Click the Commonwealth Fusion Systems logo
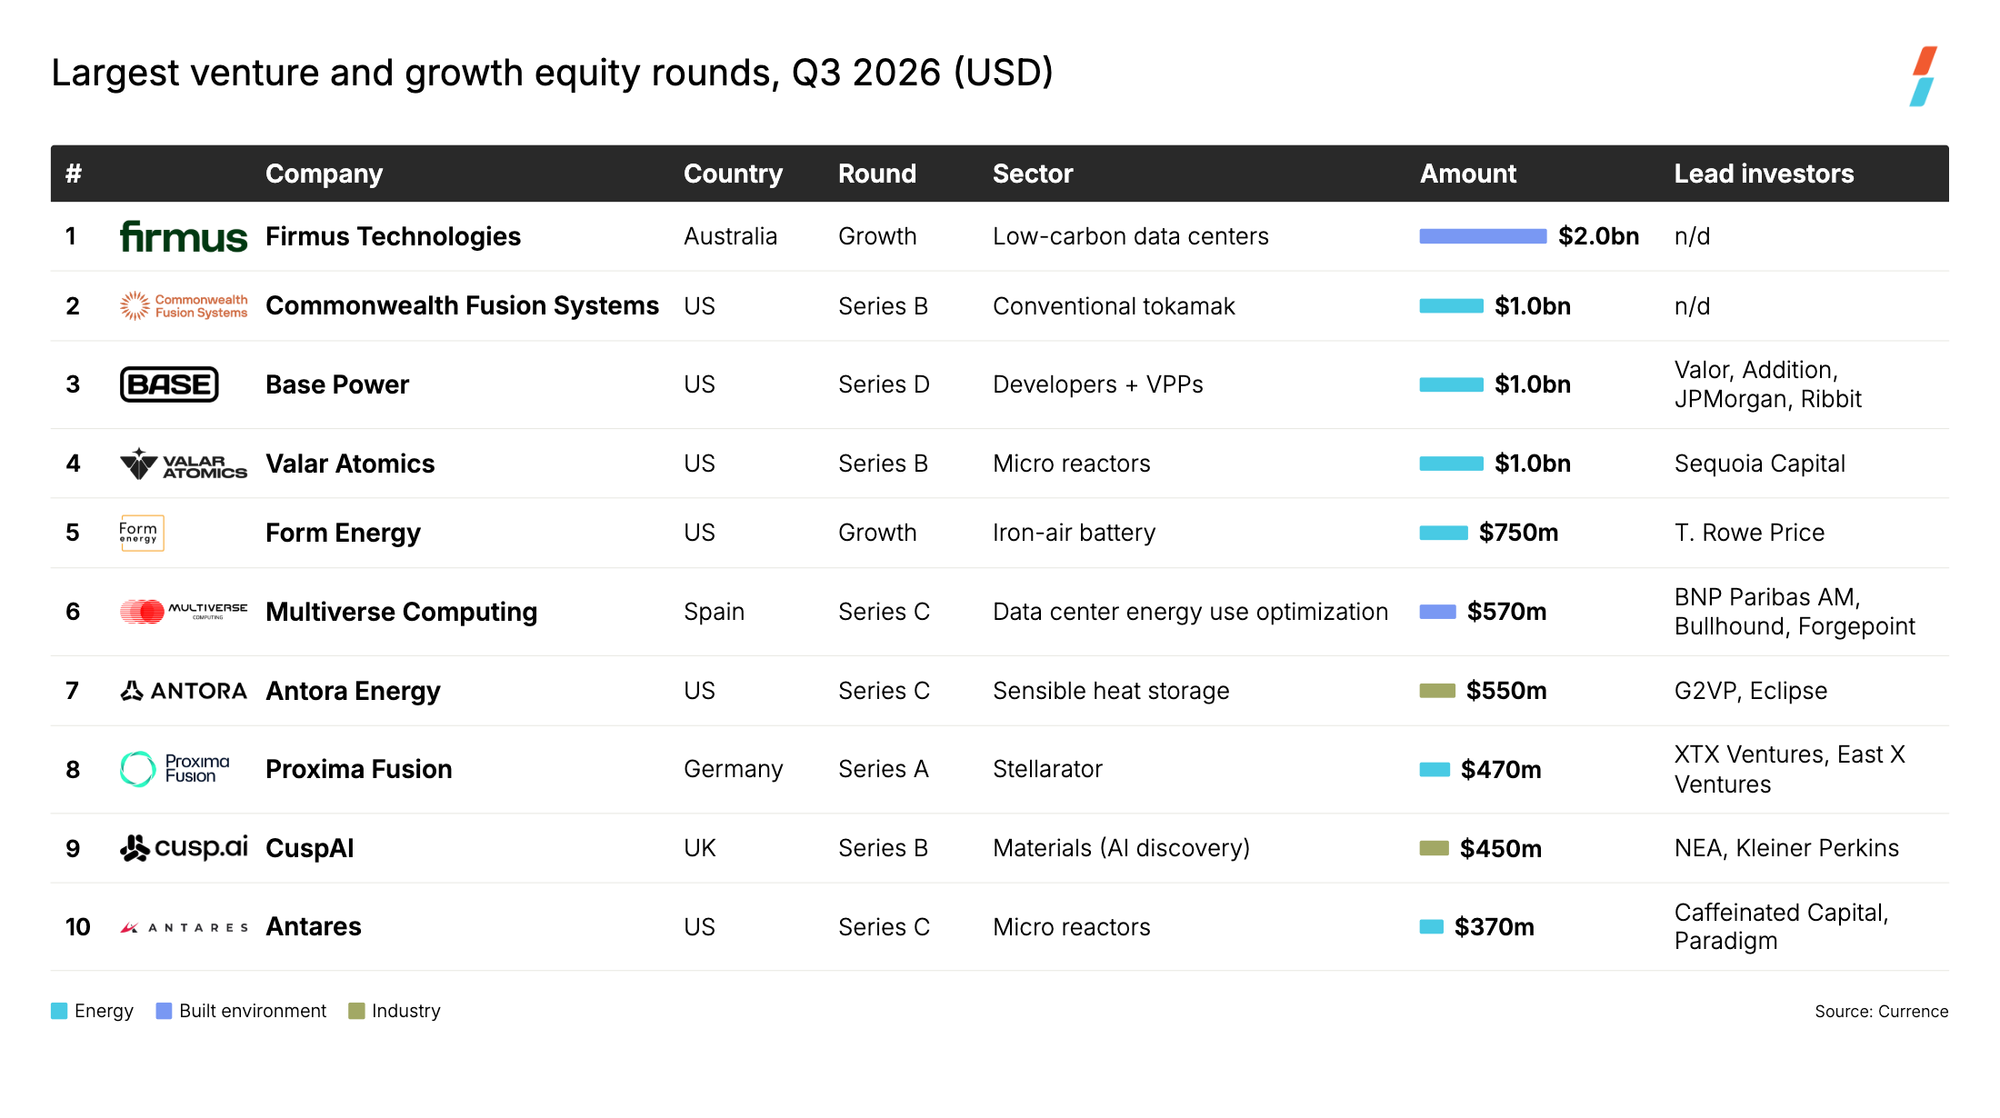The height and width of the screenshot is (1118, 2000). pos(183,306)
